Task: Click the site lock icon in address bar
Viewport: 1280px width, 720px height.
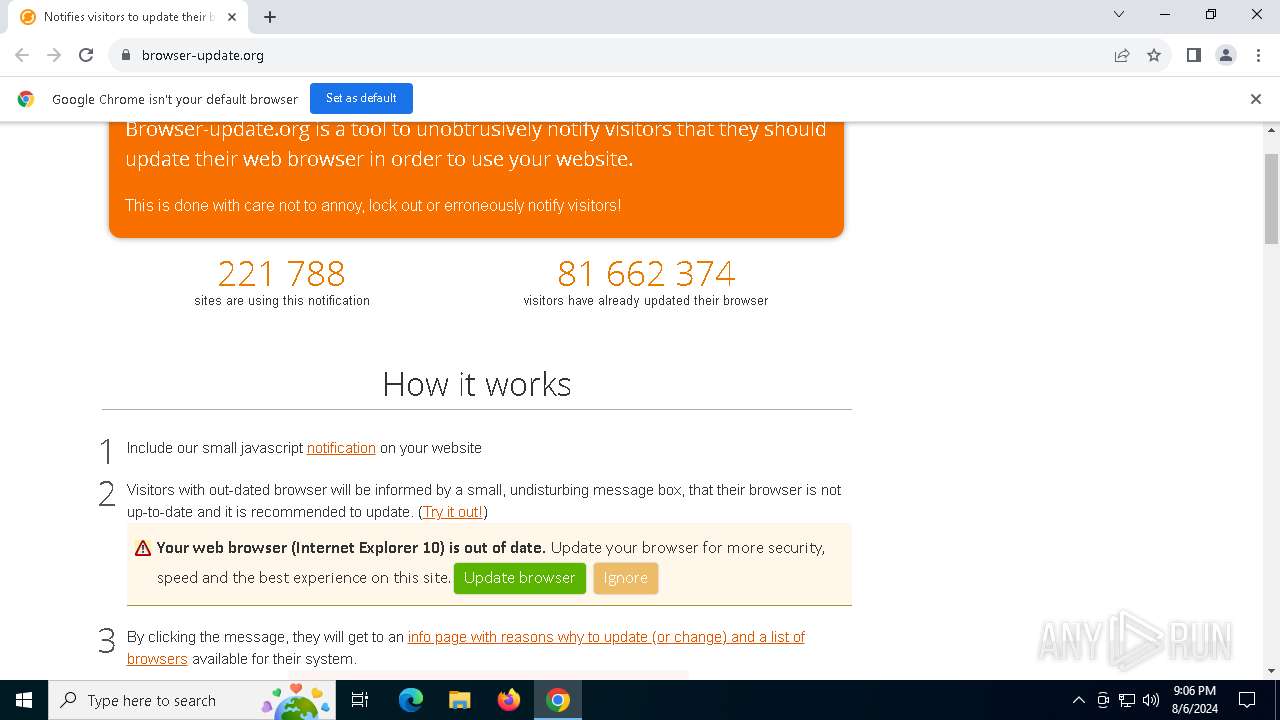Action: (x=126, y=55)
